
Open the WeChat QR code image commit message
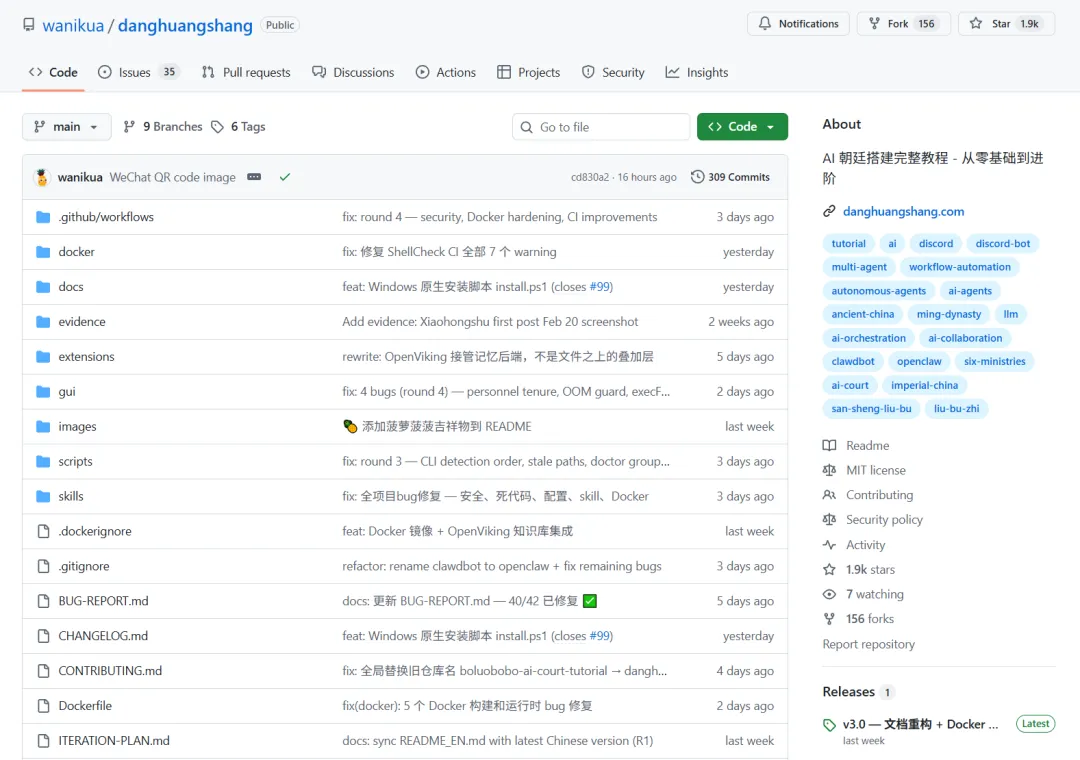click(172, 177)
